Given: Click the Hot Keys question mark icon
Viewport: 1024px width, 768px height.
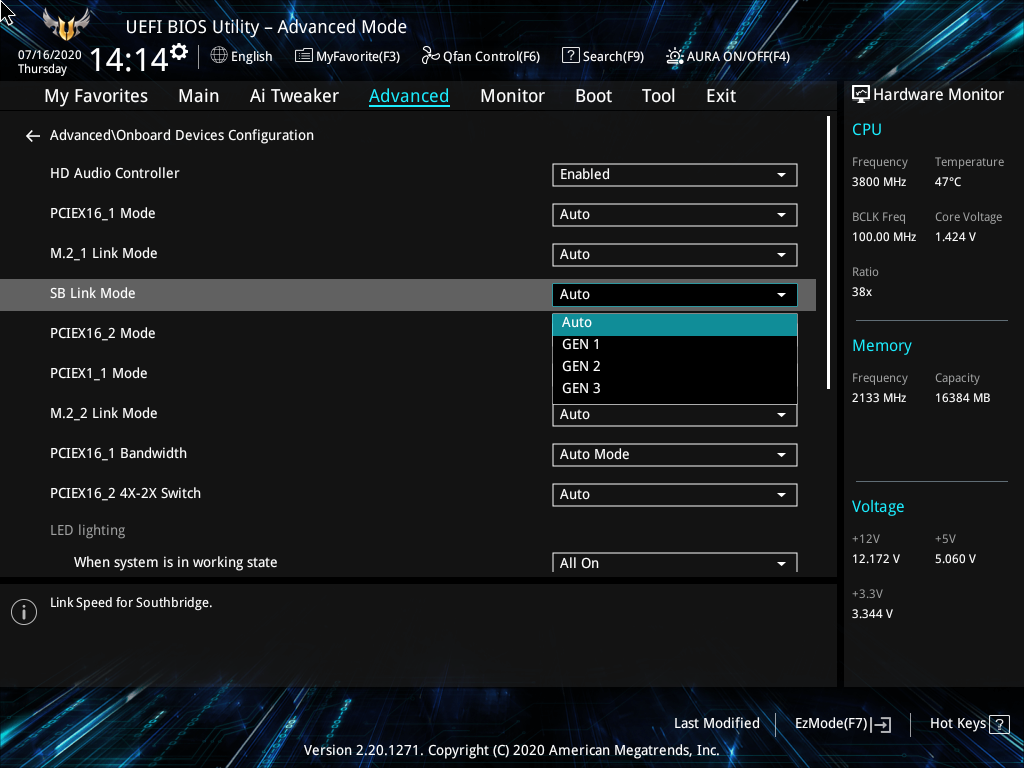Looking at the screenshot, I should pyautogui.click(x=999, y=724).
